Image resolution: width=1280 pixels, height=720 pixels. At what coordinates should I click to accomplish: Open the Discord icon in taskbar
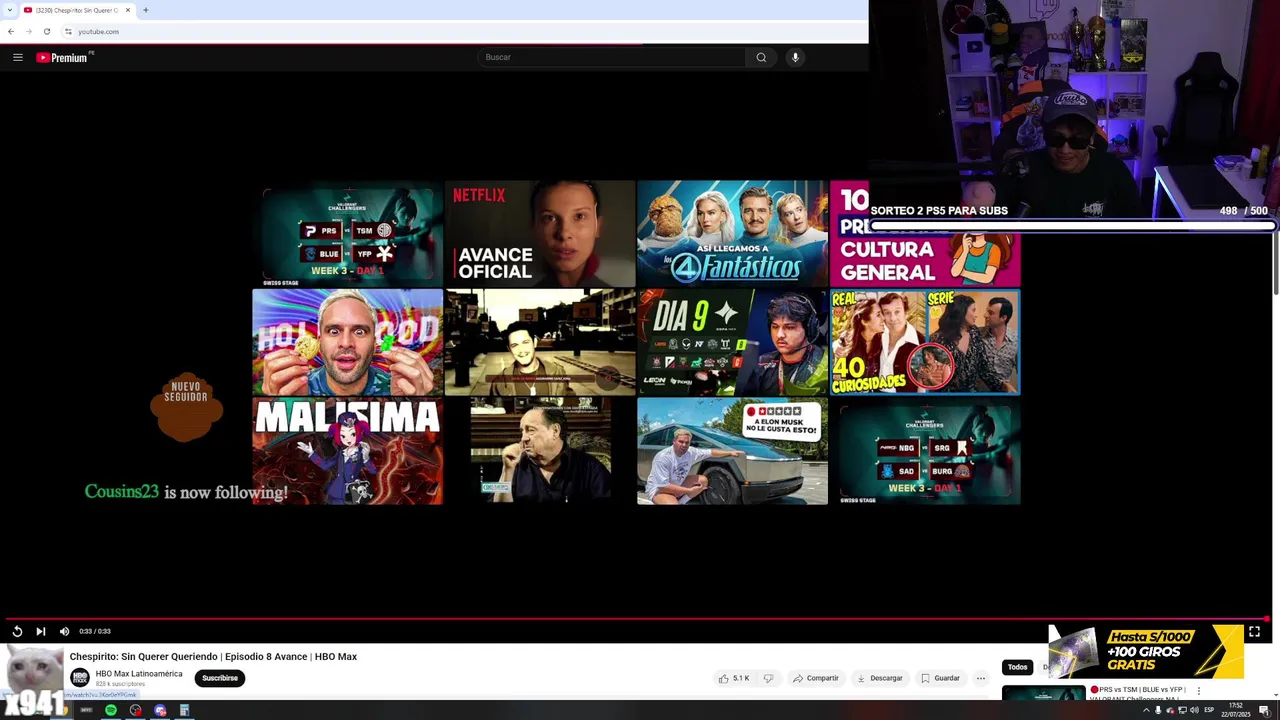point(160,710)
